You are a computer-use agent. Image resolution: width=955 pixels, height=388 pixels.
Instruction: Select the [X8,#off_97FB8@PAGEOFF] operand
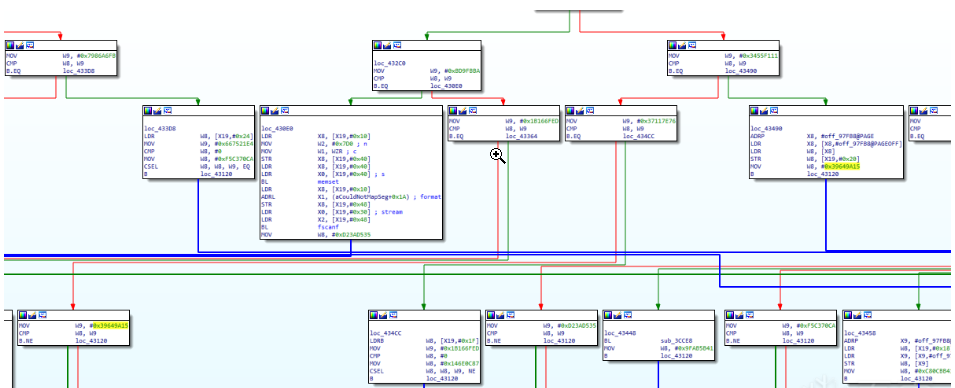click(862, 144)
